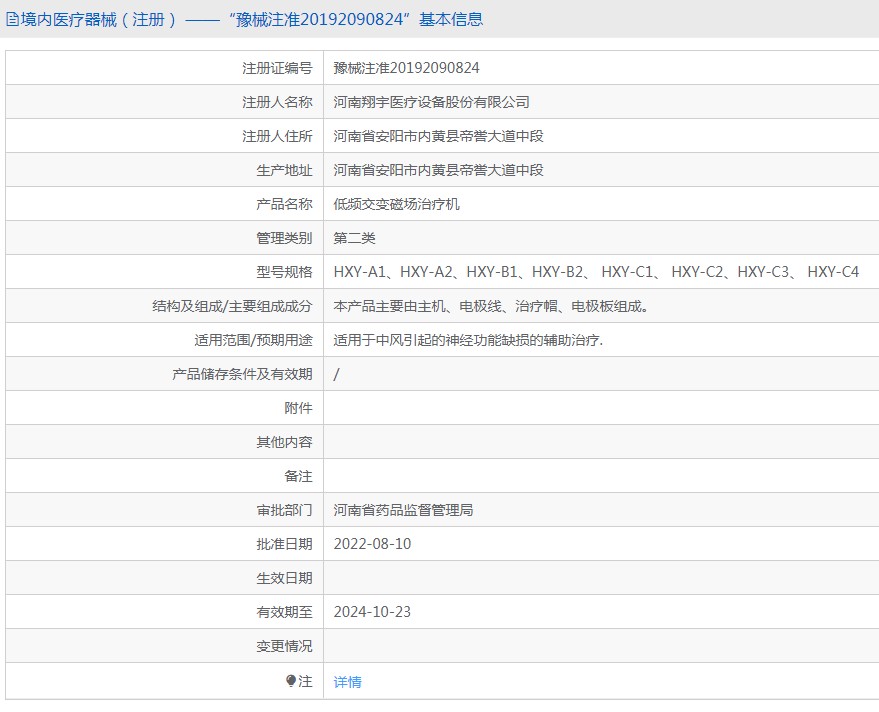Click the document icon in the page header

12,20
